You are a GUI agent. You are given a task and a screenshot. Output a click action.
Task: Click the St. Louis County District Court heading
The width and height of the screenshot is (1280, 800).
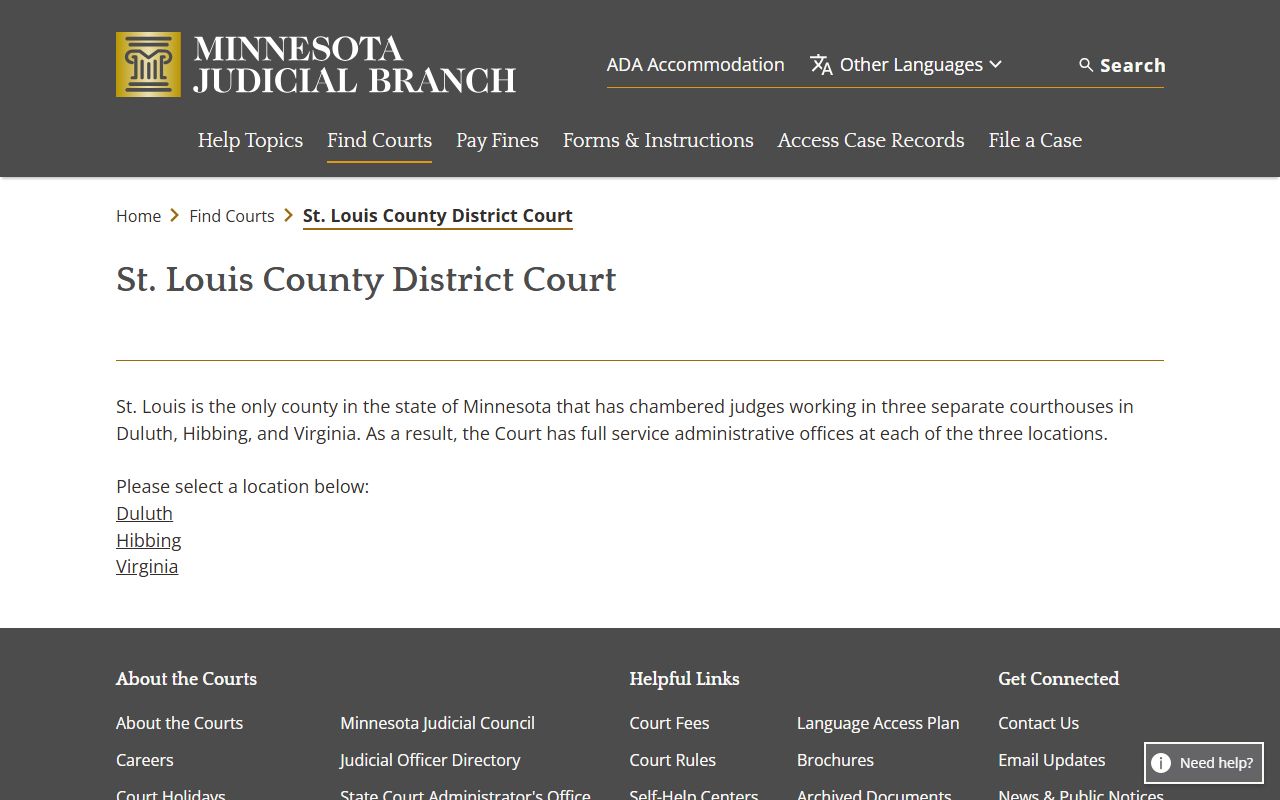366,280
